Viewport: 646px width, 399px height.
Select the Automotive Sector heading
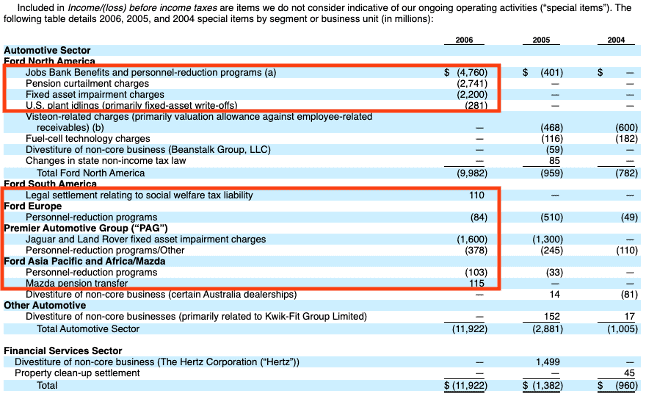47,50
